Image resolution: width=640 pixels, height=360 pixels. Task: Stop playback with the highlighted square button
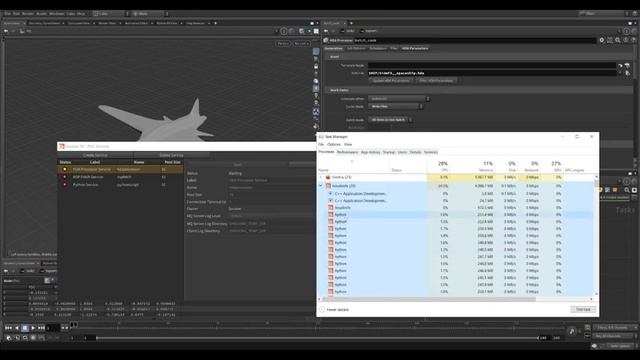point(25,328)
